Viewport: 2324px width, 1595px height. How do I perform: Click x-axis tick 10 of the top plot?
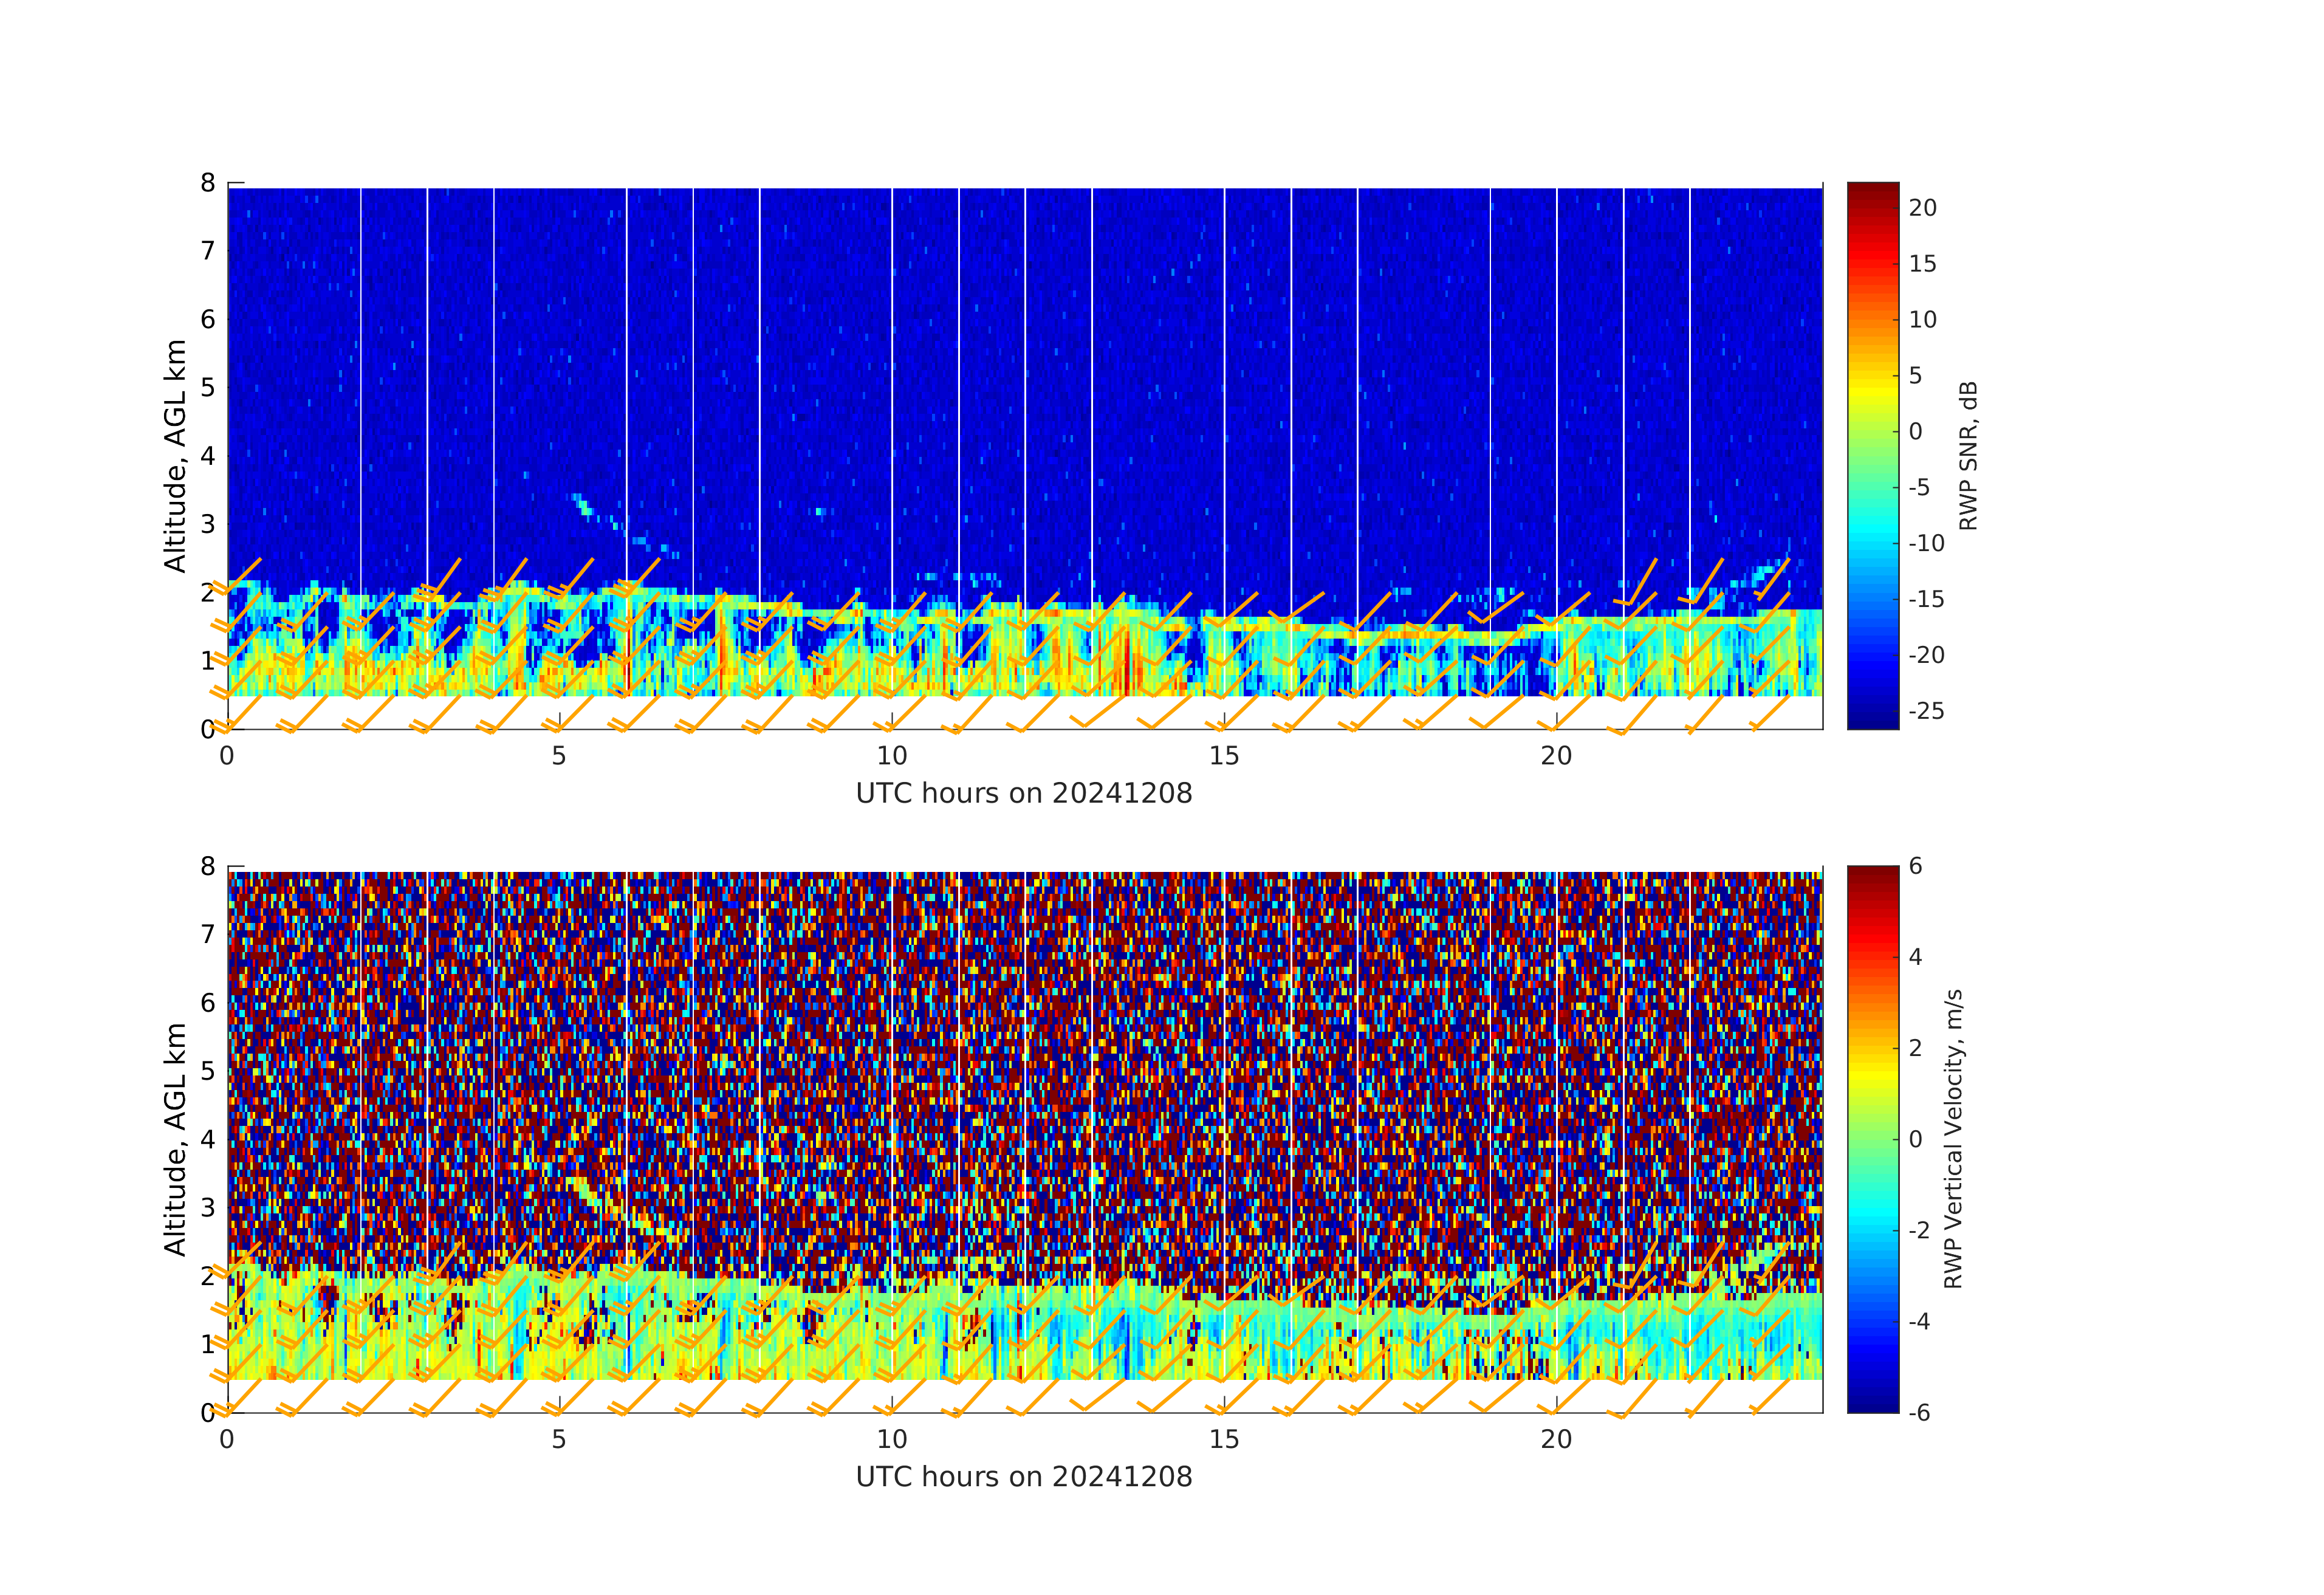(891, 756)
